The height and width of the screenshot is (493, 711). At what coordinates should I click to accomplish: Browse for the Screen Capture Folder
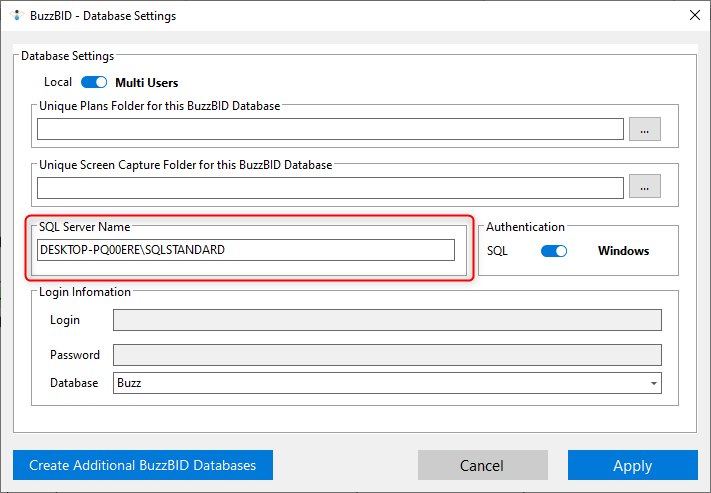(x=645, y=187)
